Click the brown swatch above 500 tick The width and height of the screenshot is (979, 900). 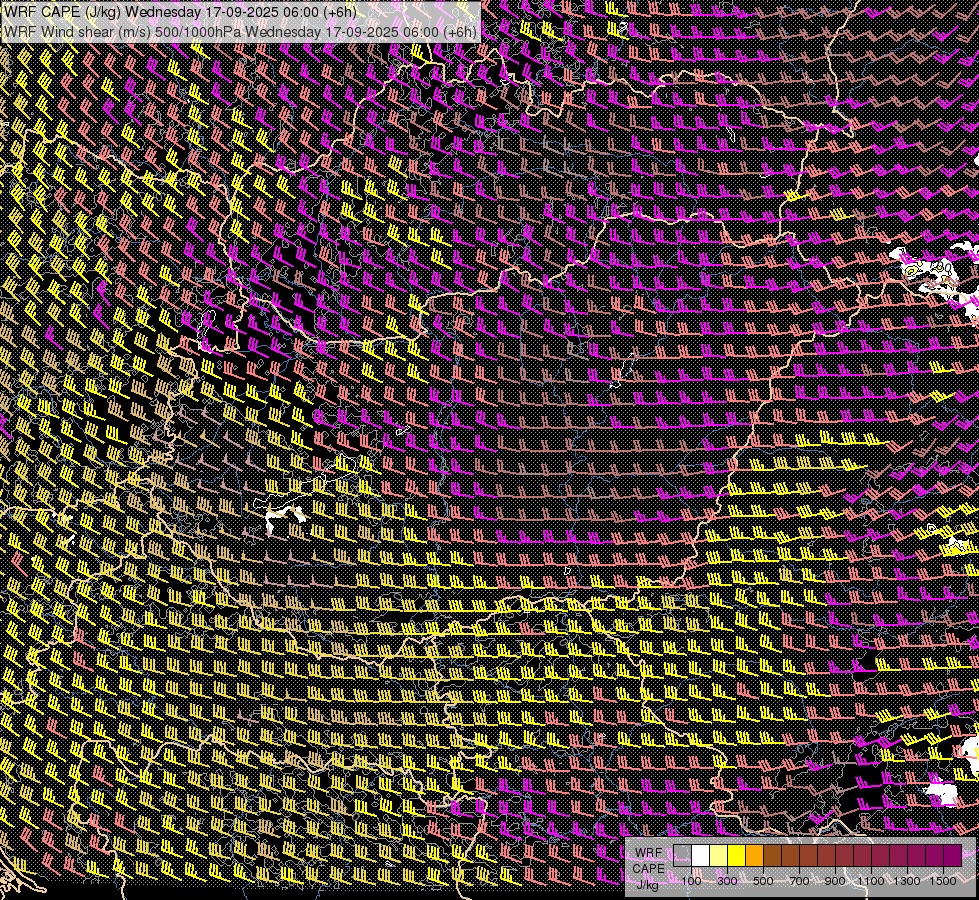[x=772, y=856]
